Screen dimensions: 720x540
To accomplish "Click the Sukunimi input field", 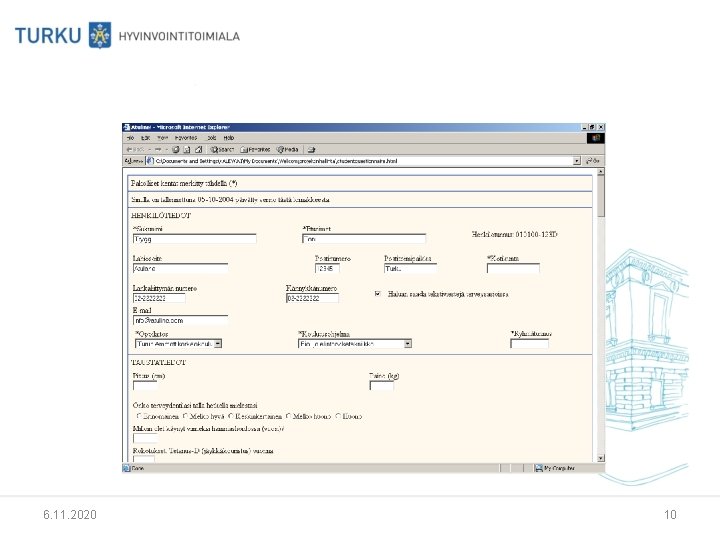I will [x=195, y=239].
